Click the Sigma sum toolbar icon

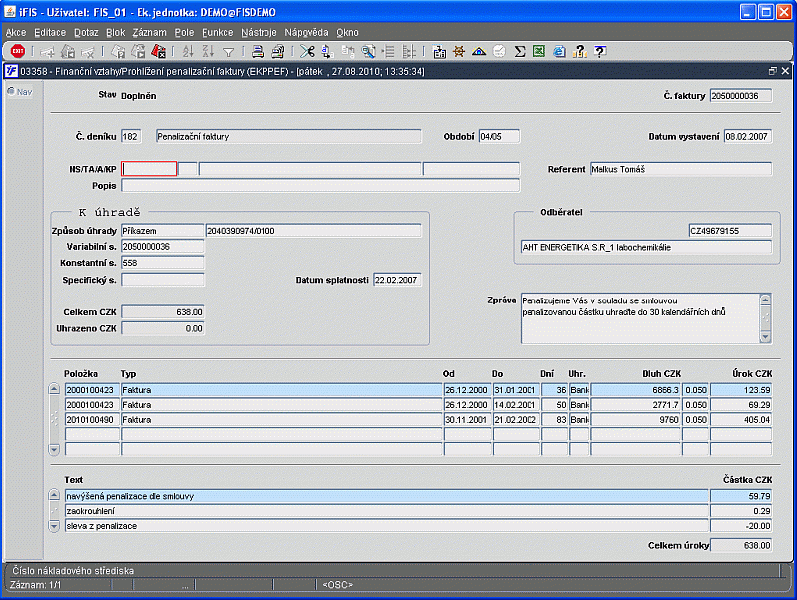[520, 51]
